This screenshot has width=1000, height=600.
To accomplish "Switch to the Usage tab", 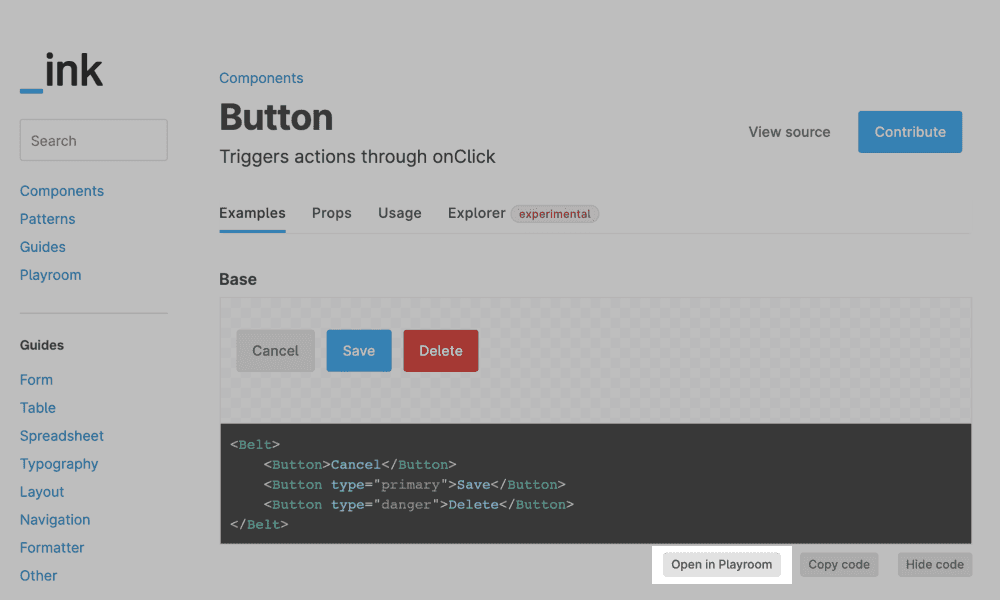I will (x=400, y=213).
